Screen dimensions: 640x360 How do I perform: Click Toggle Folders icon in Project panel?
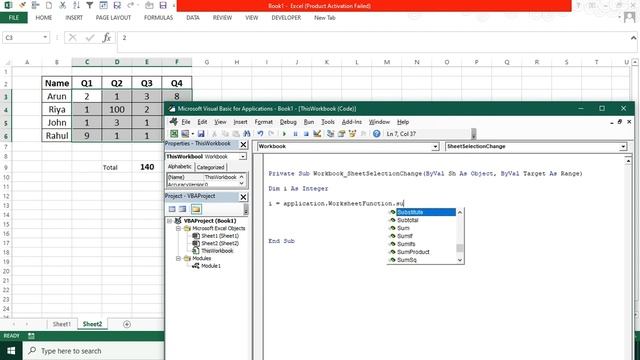coord(196,209)
